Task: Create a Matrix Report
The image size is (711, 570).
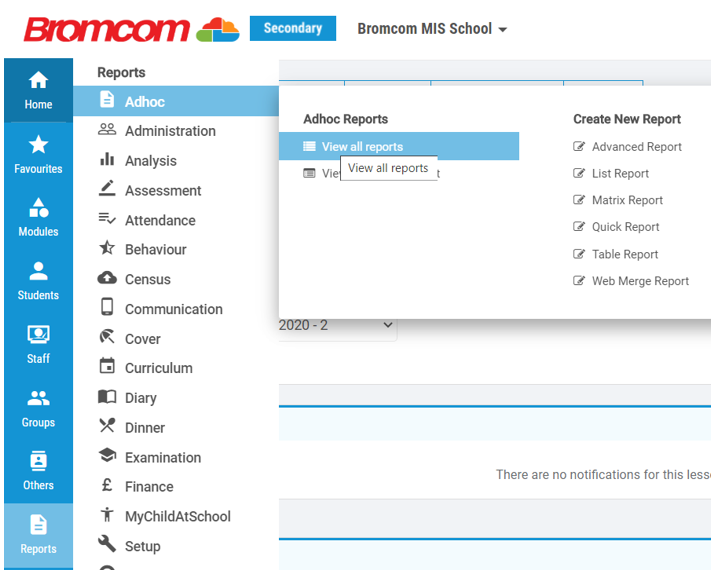Action: pos(627,200)
